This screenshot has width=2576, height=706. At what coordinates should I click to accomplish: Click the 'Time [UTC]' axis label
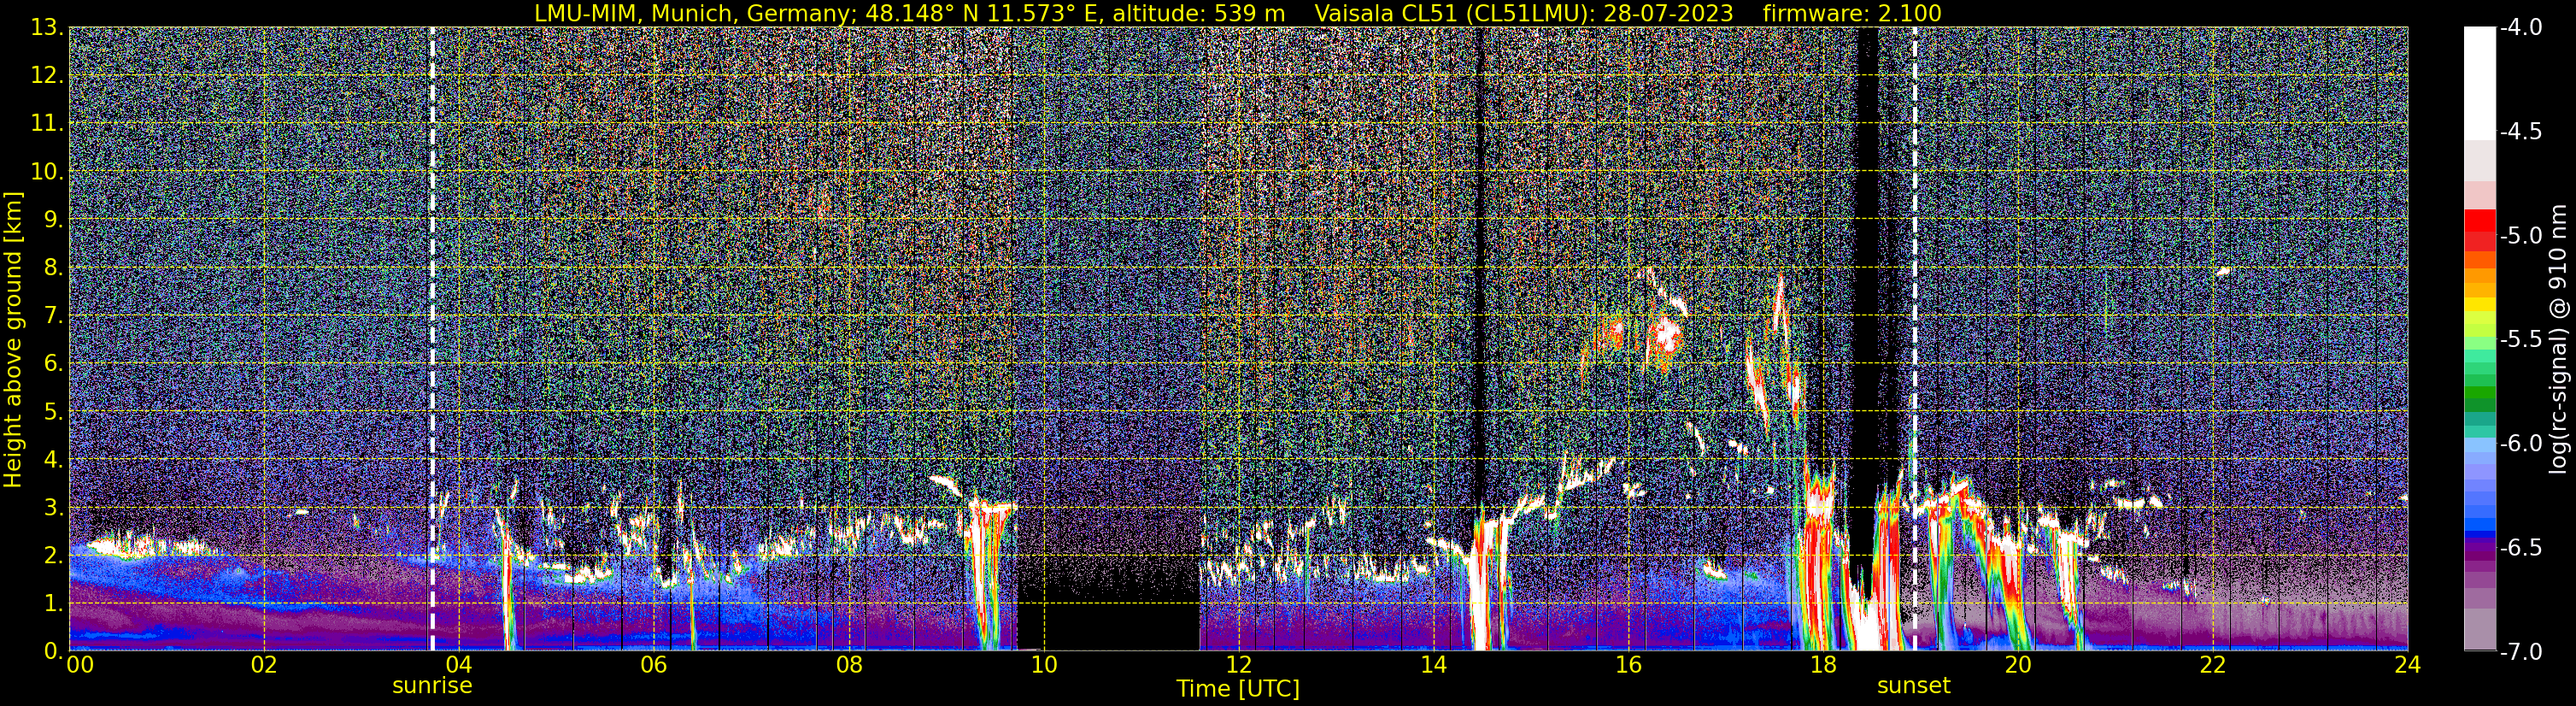point(1238,689)
